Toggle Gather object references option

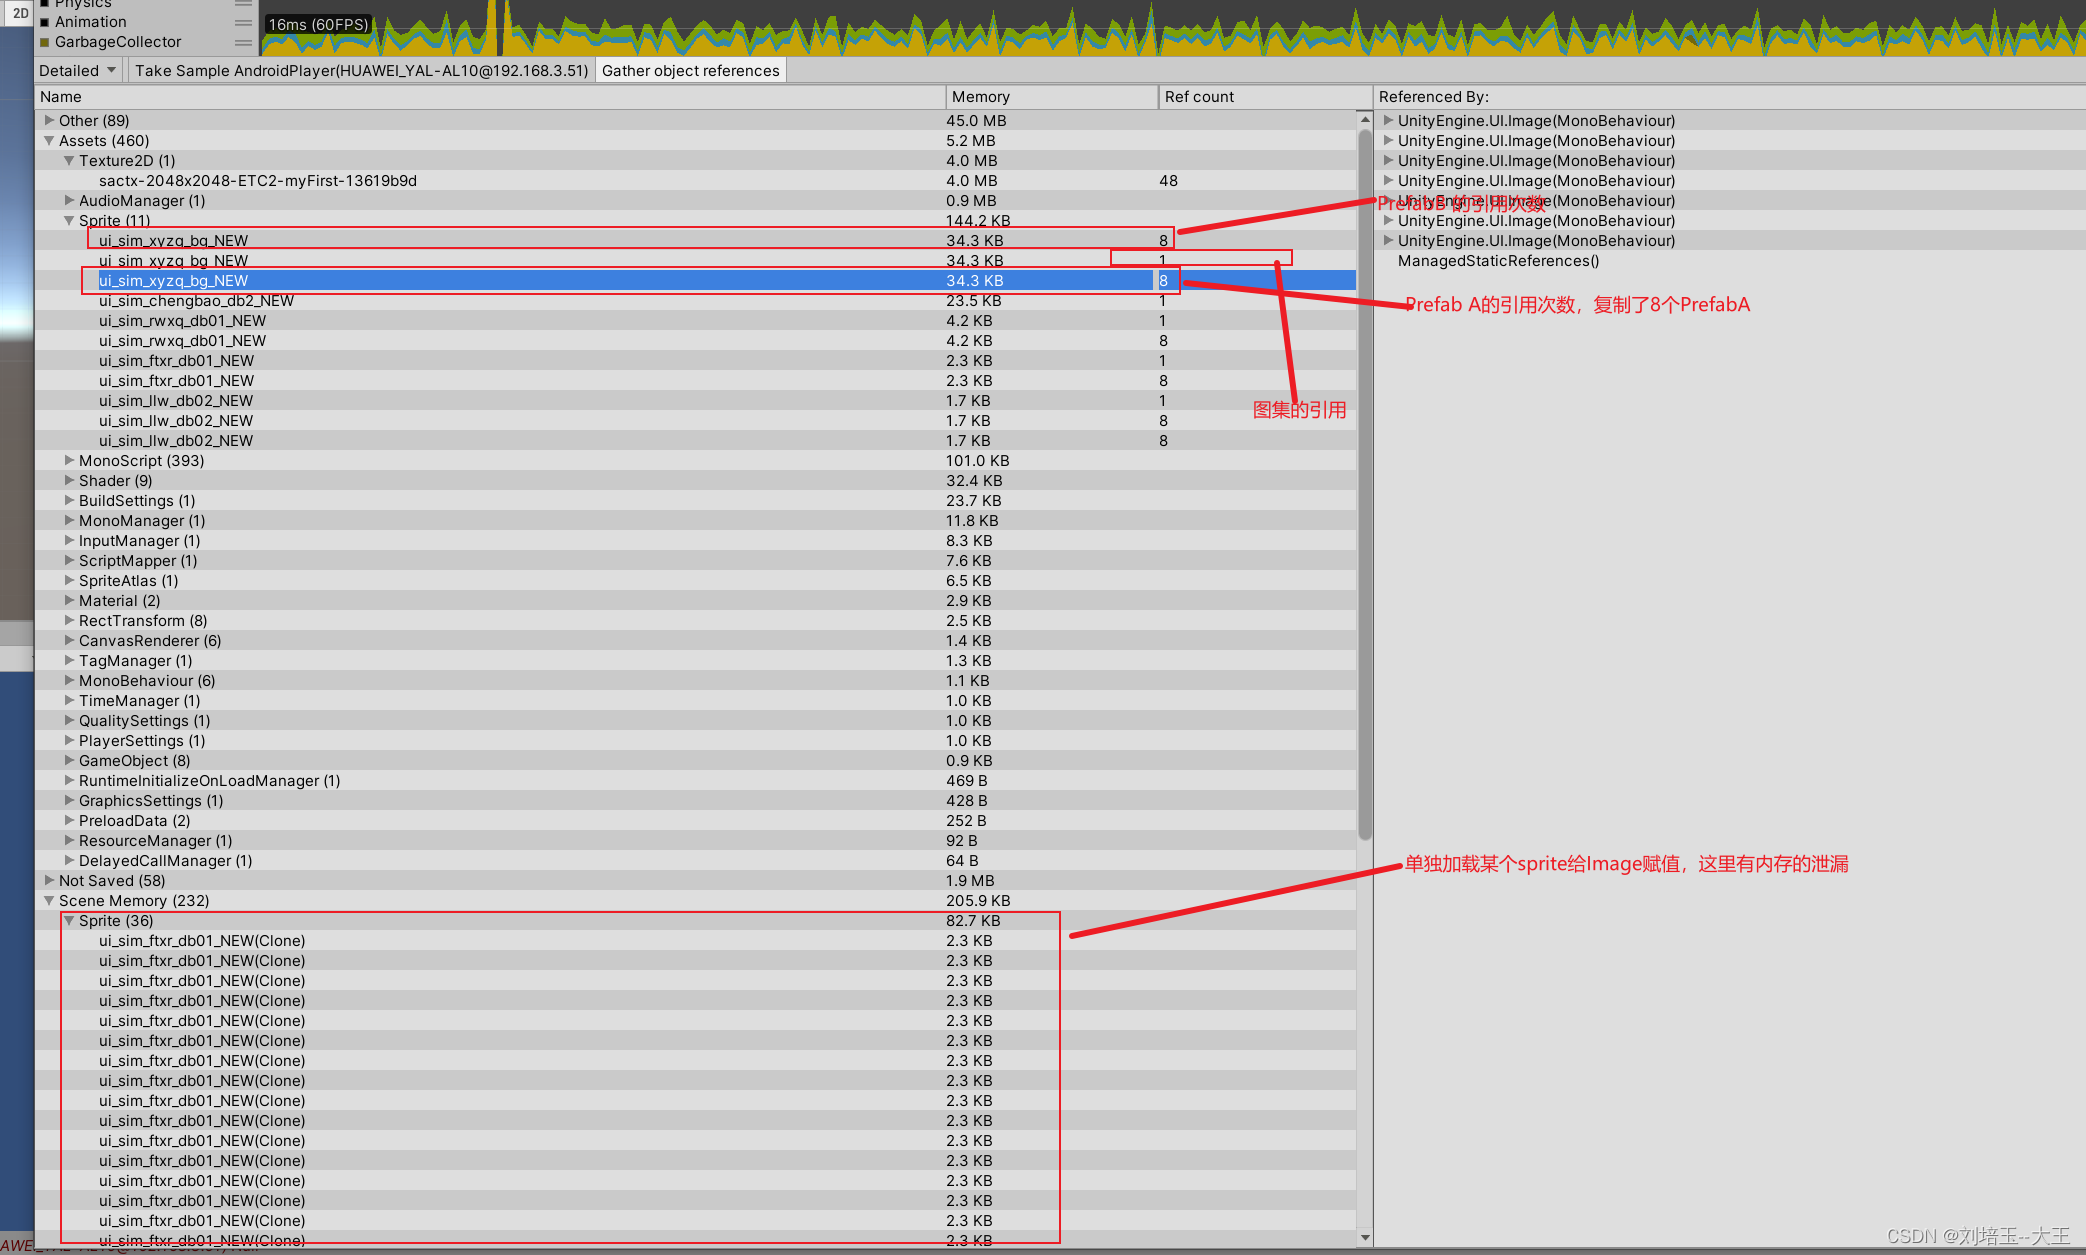(690, 70)
